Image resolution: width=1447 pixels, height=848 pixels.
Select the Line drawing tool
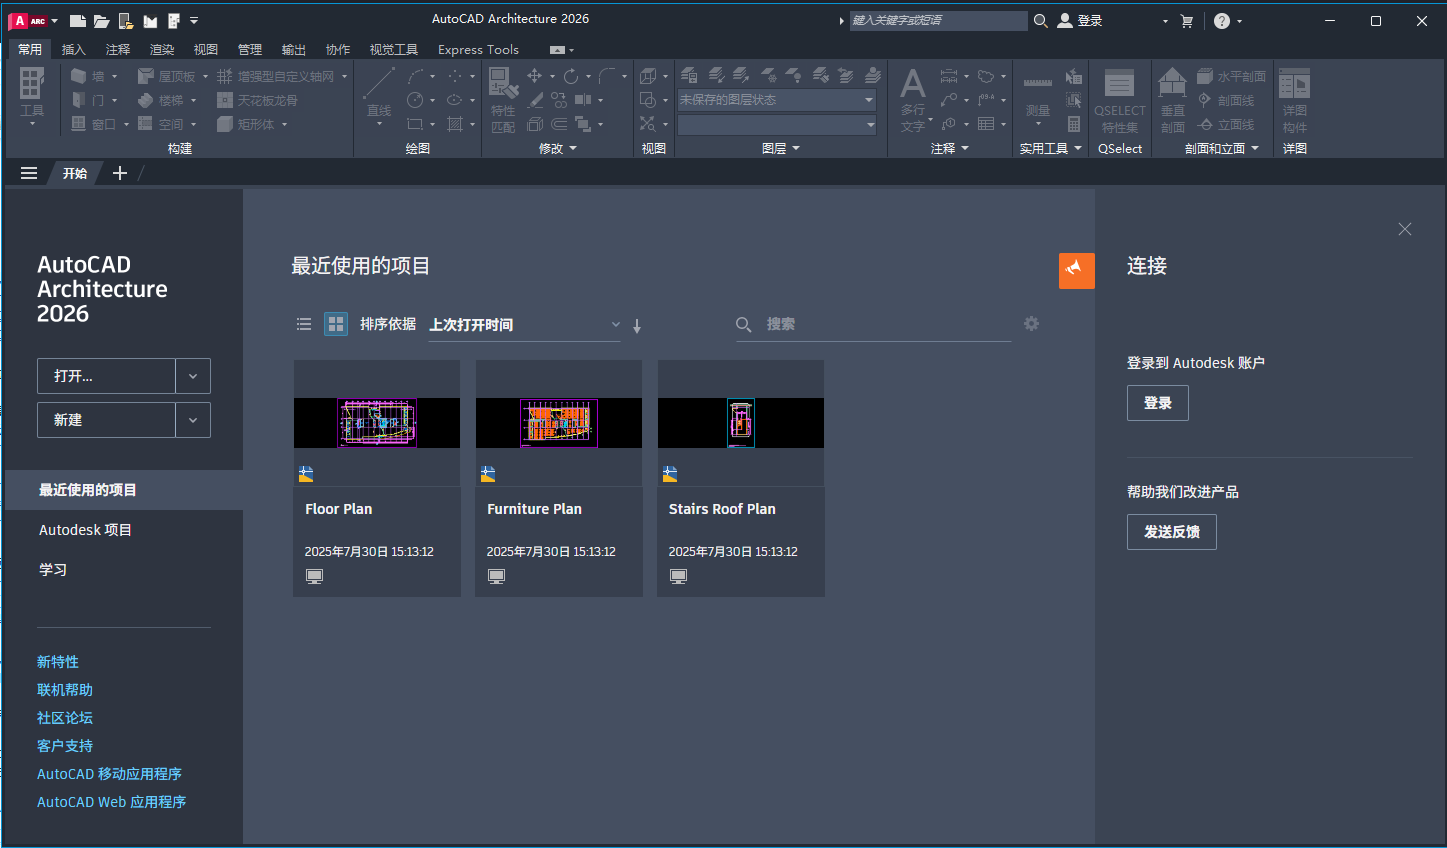378,90
